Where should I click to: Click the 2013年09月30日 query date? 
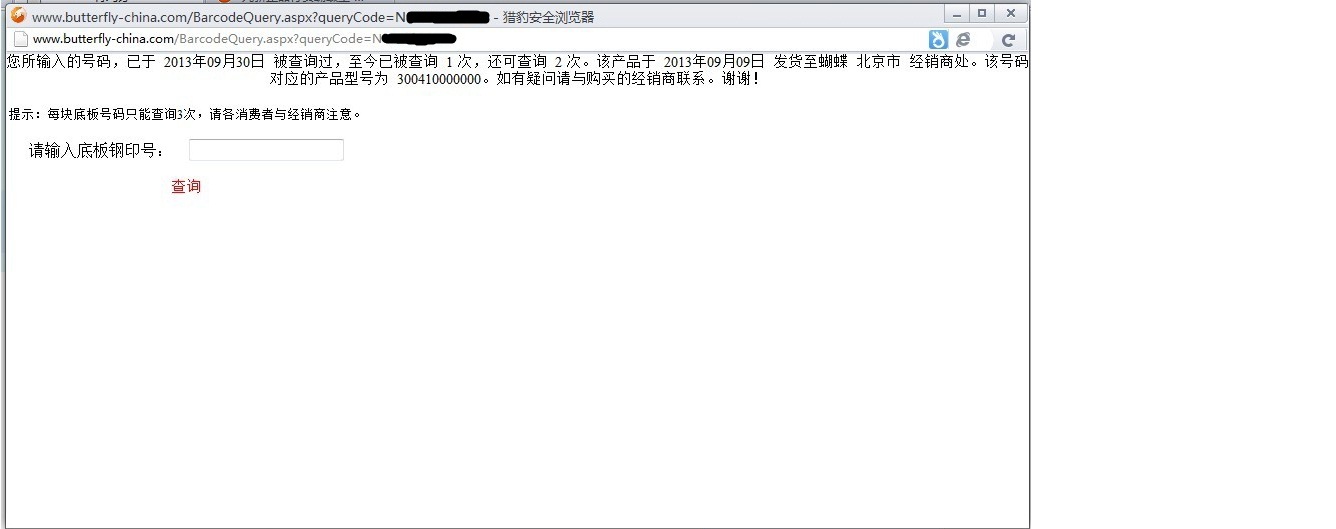[x=214, y=61]
